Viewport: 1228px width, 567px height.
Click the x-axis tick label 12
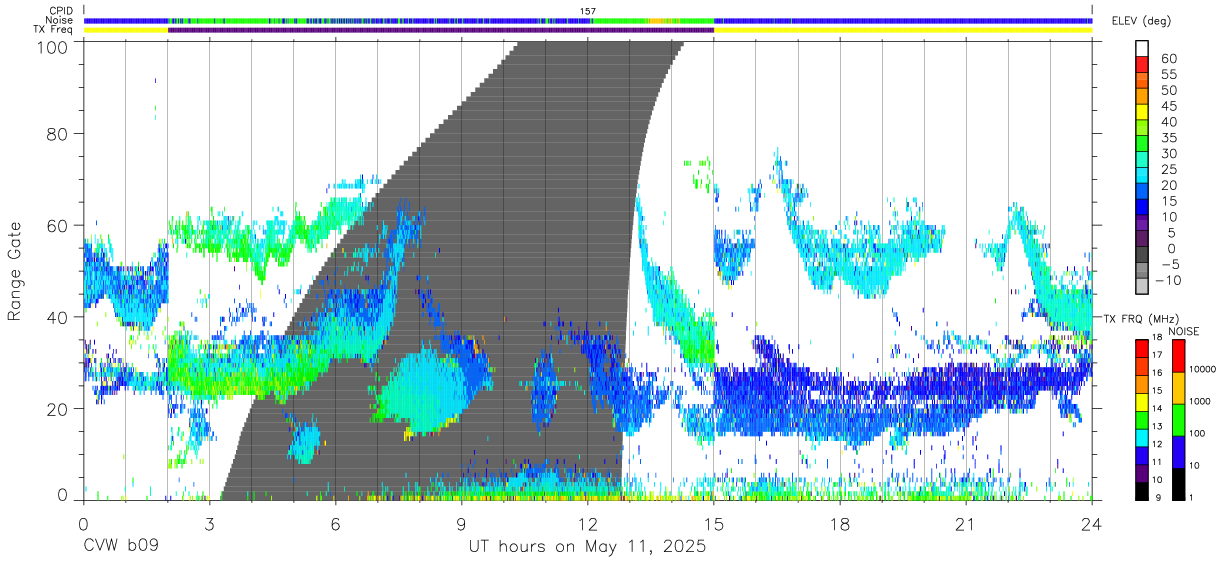pos(588,524)
